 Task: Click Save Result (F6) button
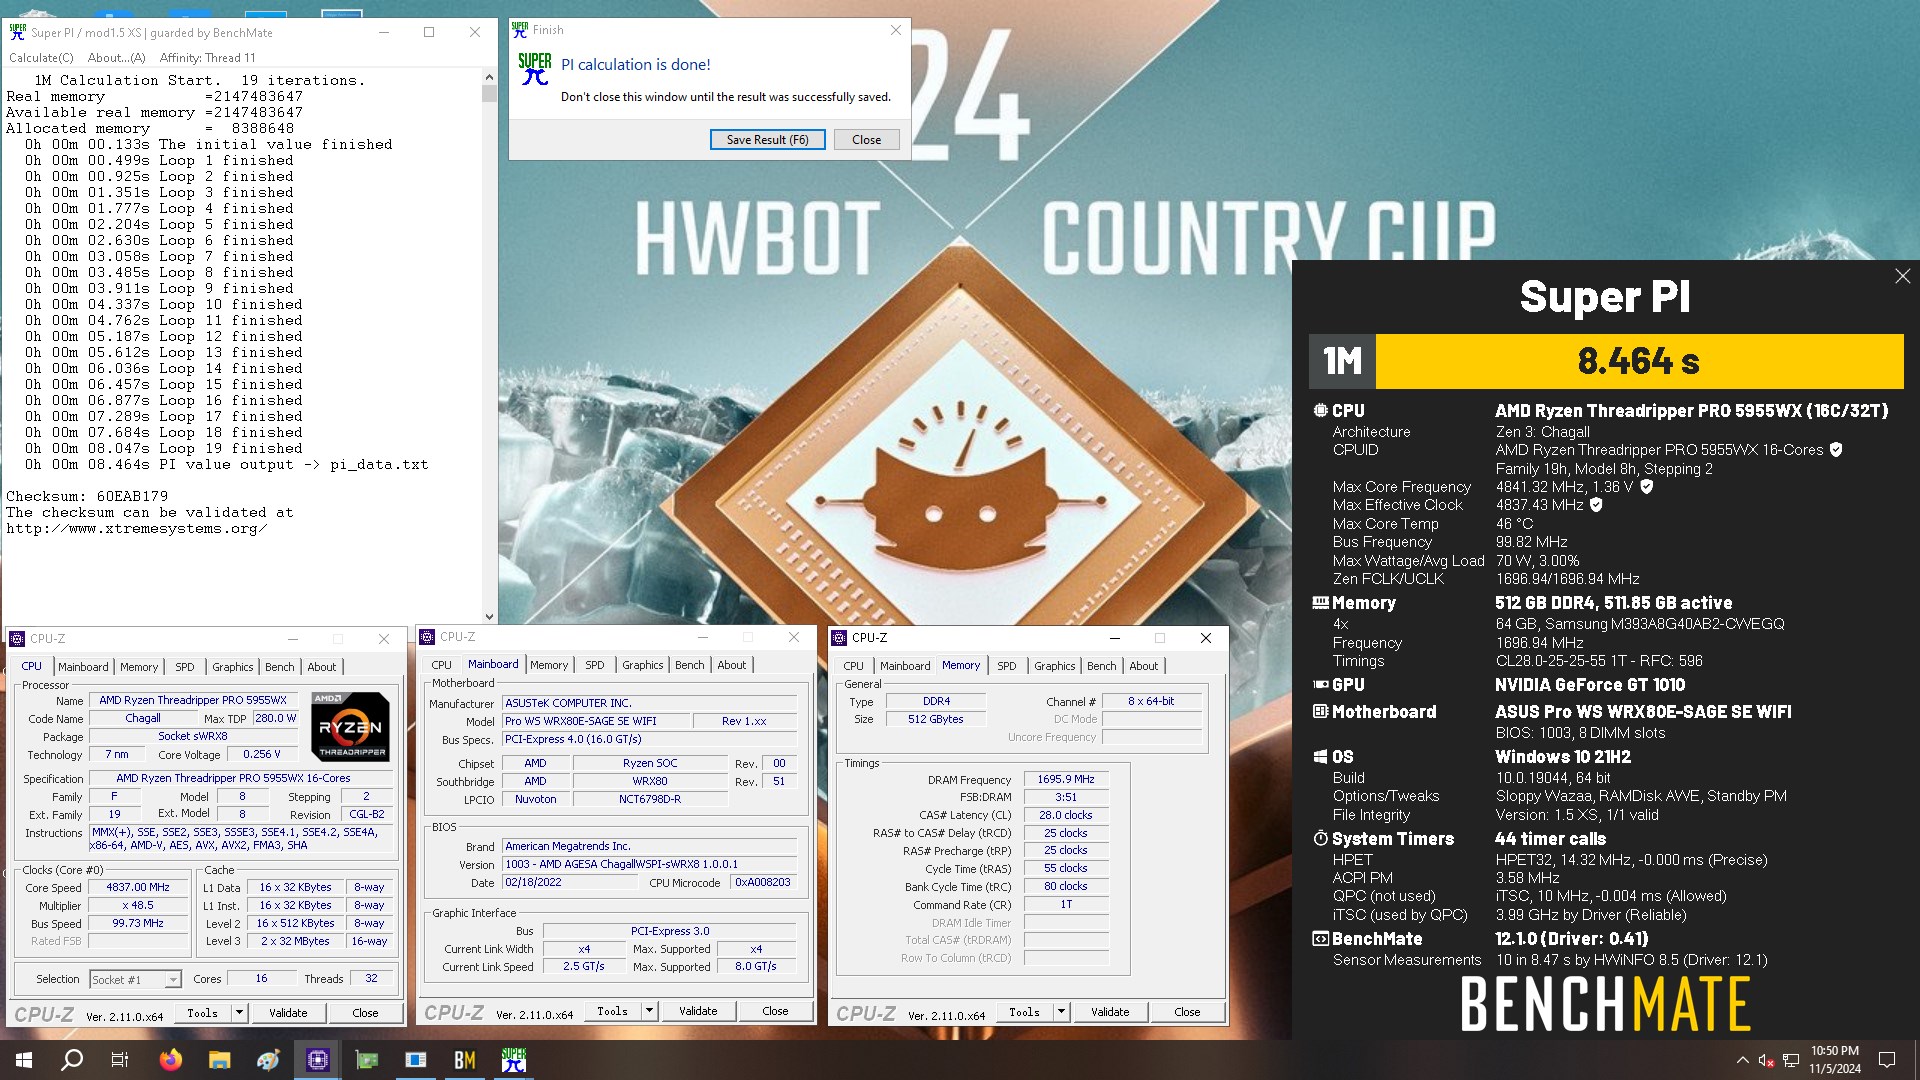(x=767, y=140)
